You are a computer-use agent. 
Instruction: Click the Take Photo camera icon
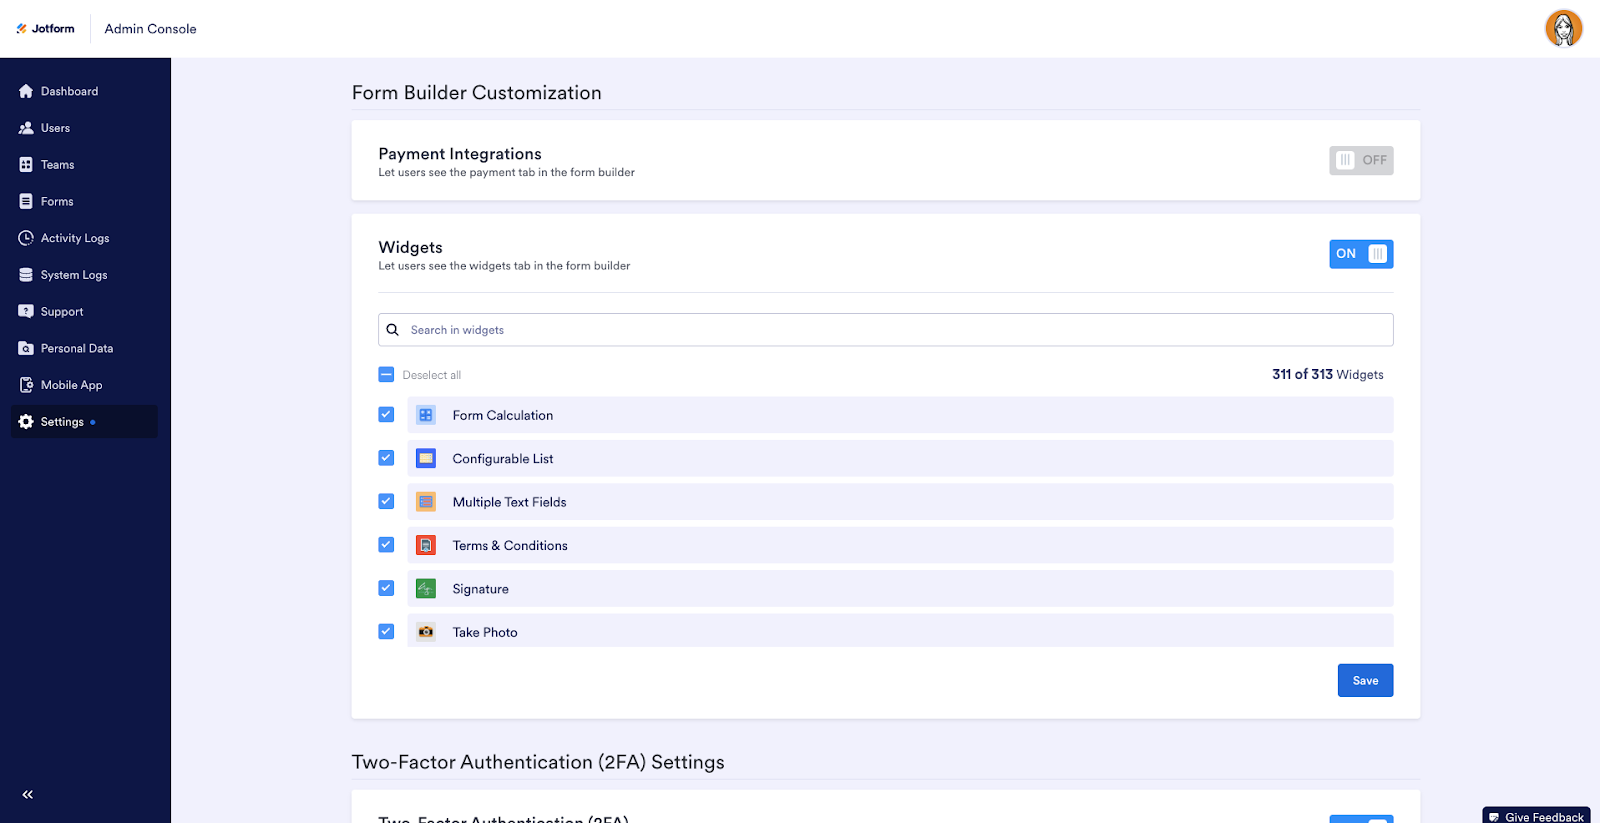[x=426, y=632]
